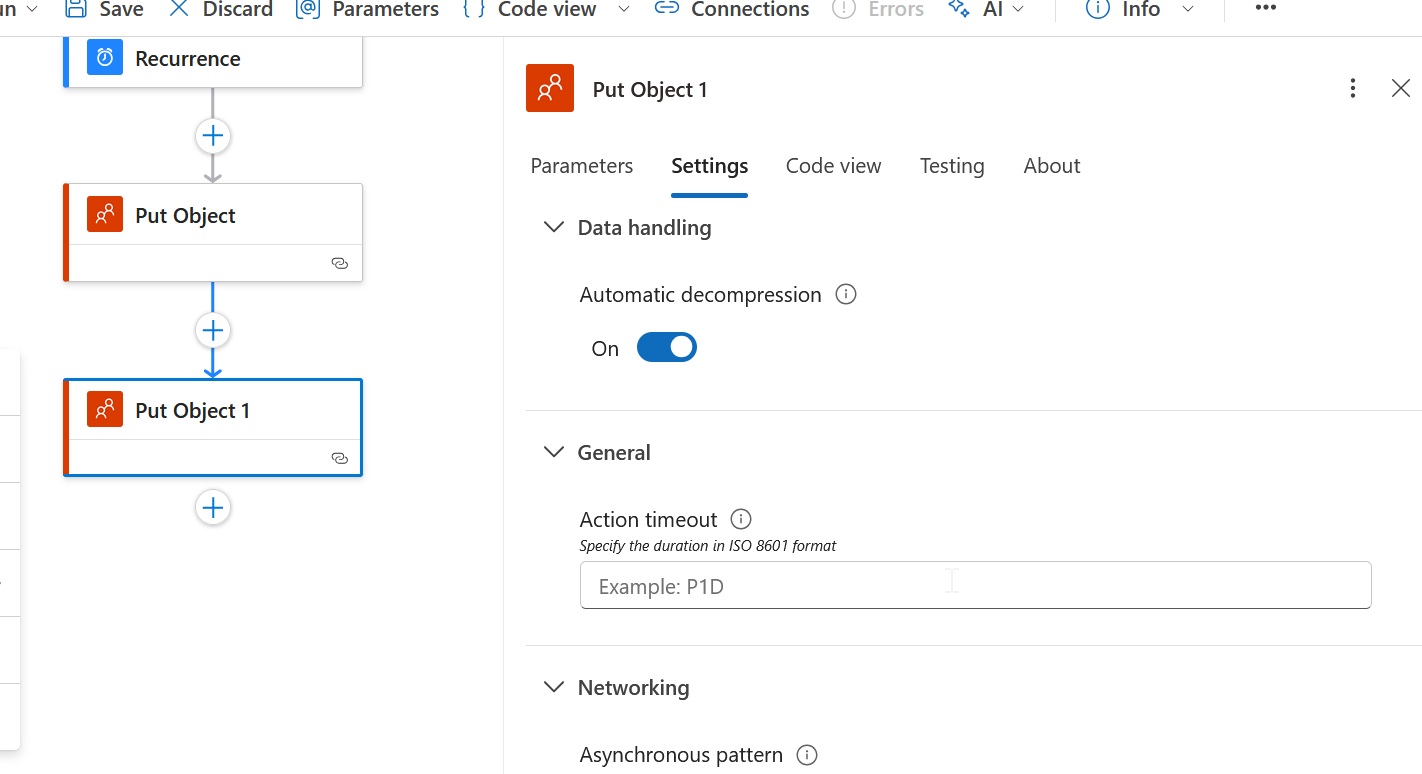
Task: Click the Discard icon
Action: click(x=178, y=10)
